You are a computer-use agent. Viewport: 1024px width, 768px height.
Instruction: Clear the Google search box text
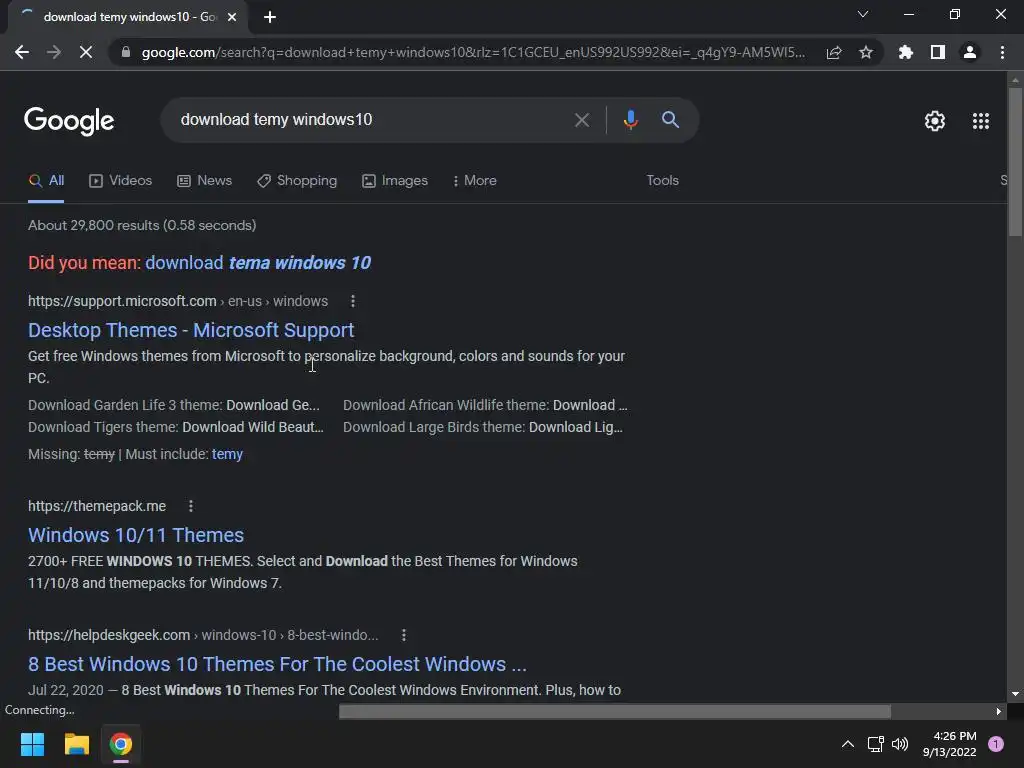click(x=581, y=120)
